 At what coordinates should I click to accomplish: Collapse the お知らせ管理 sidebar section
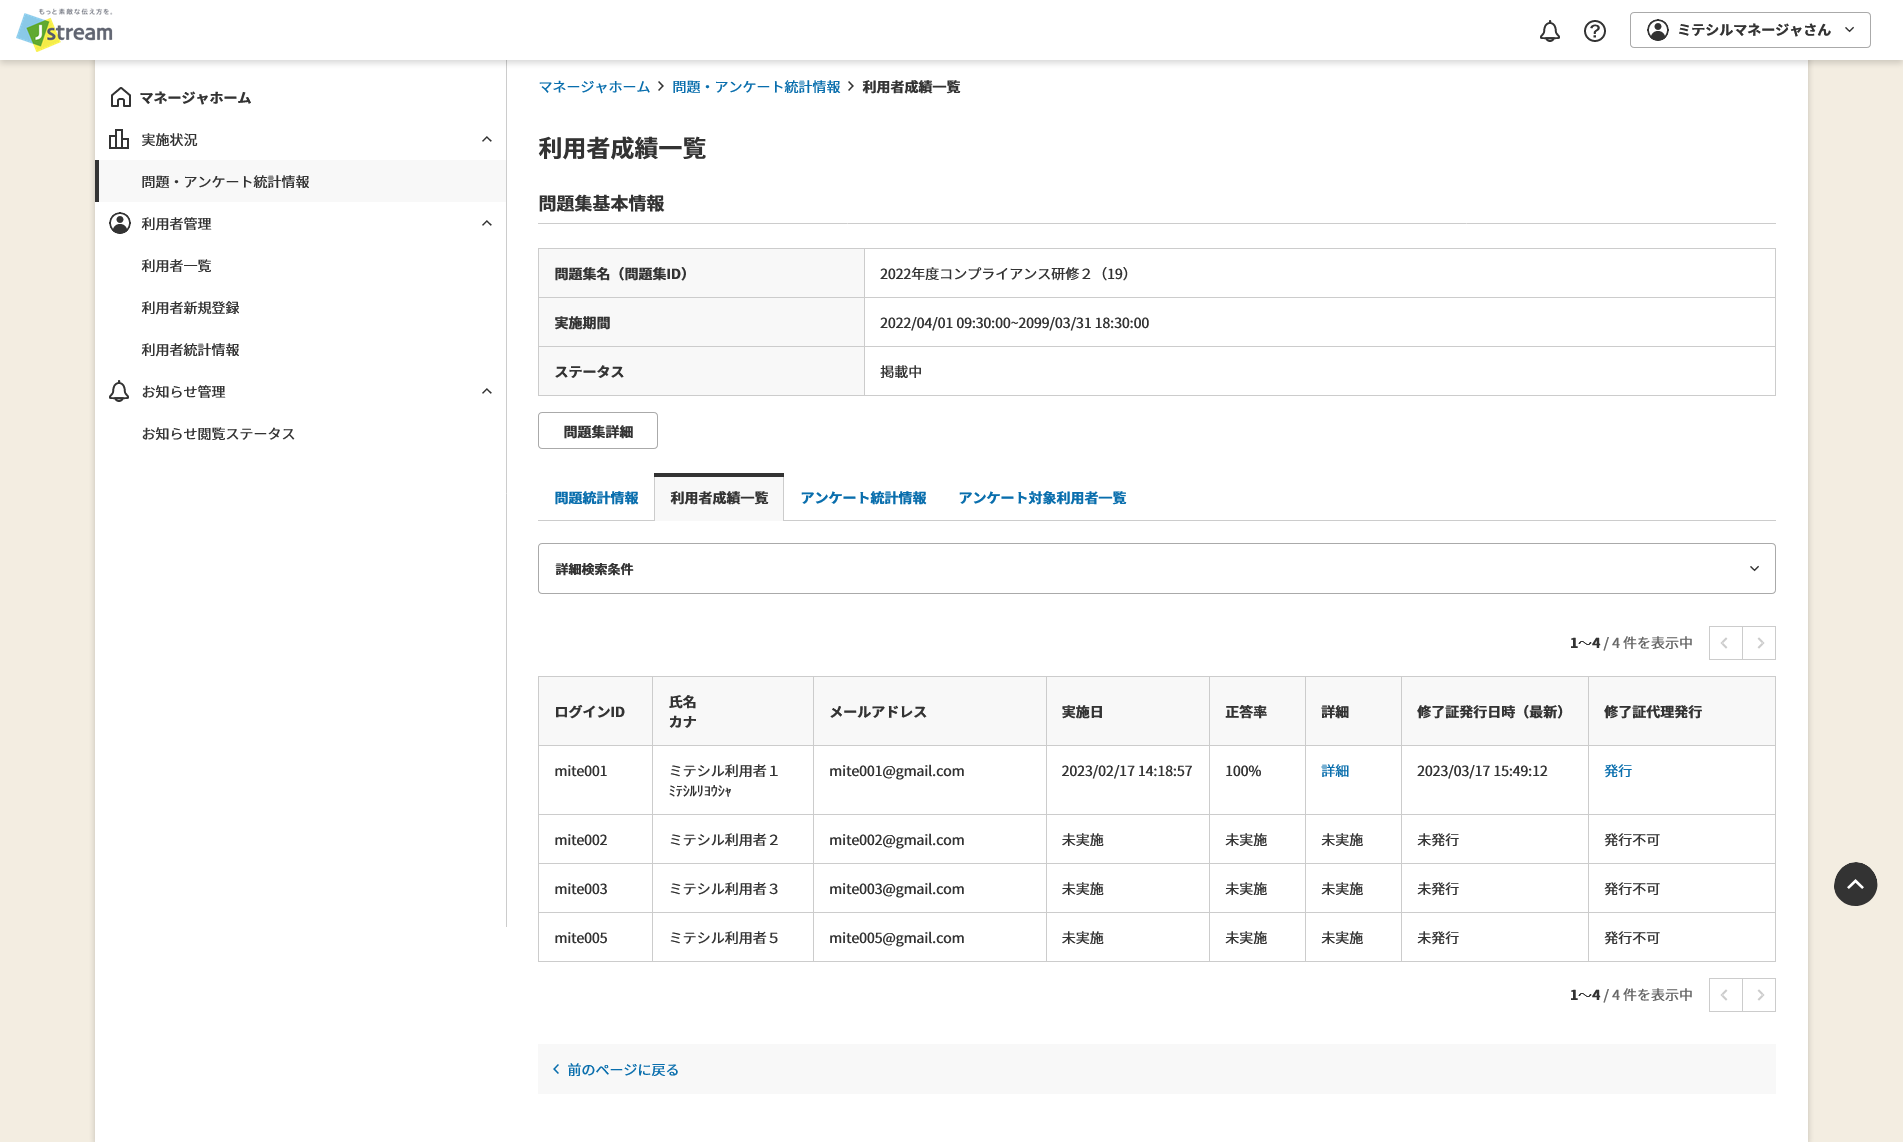pos(487,391)
